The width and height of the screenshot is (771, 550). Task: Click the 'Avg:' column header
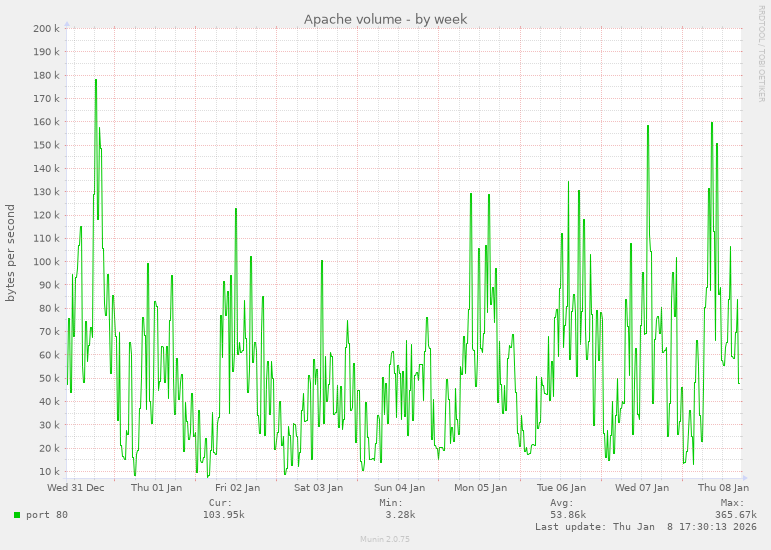[x=562, y=503]
